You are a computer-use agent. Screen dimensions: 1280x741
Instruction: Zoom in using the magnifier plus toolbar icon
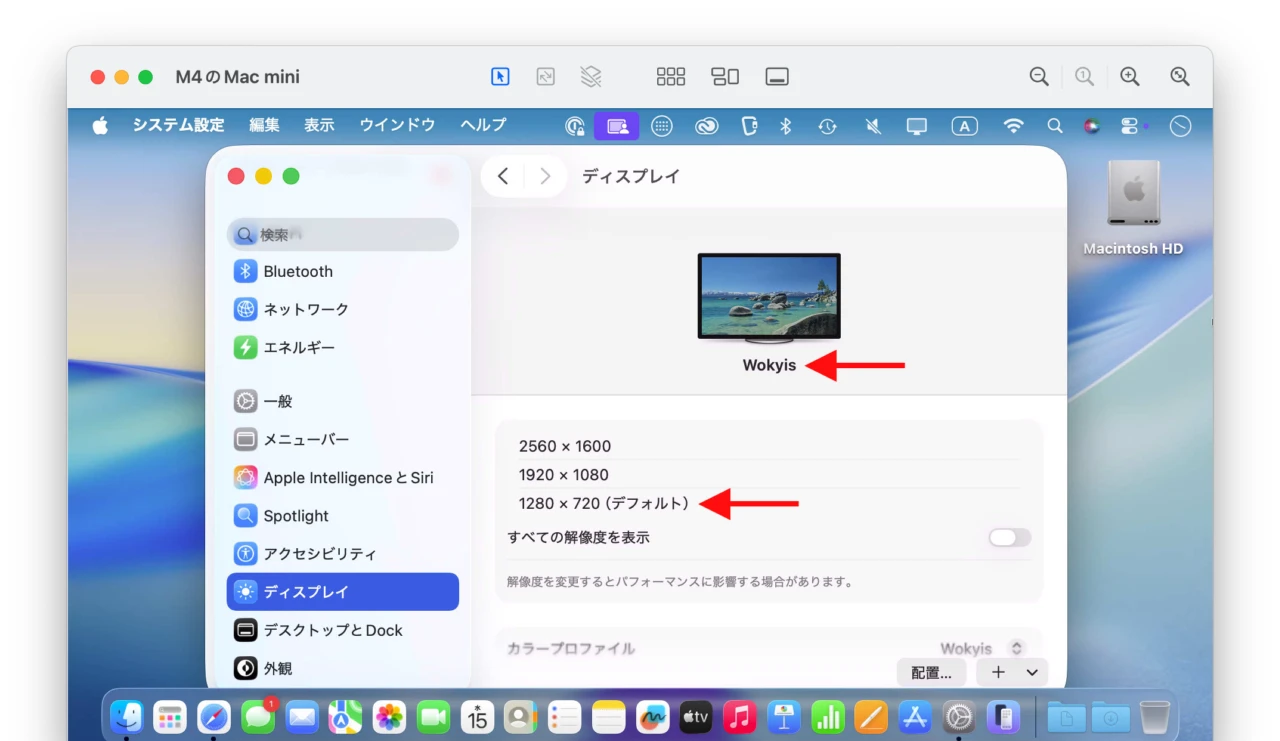pos(1129,76)
